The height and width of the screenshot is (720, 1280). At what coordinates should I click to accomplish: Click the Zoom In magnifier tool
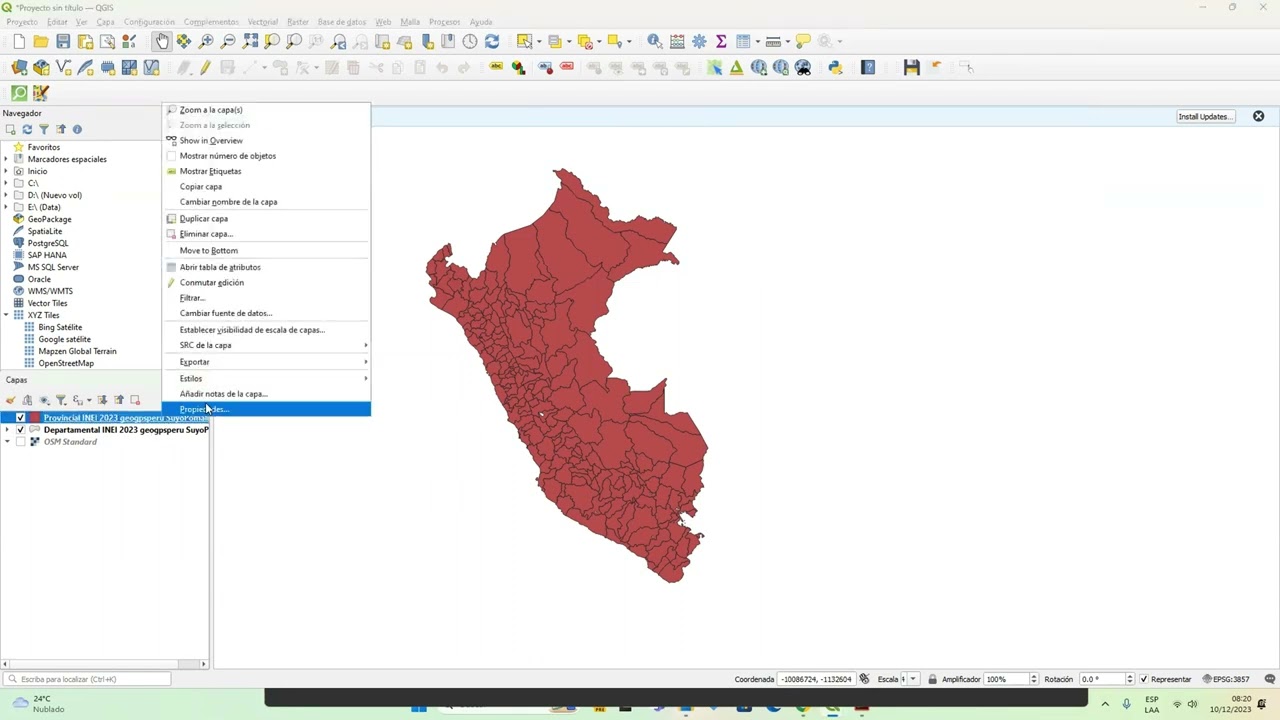click(206, 41)
